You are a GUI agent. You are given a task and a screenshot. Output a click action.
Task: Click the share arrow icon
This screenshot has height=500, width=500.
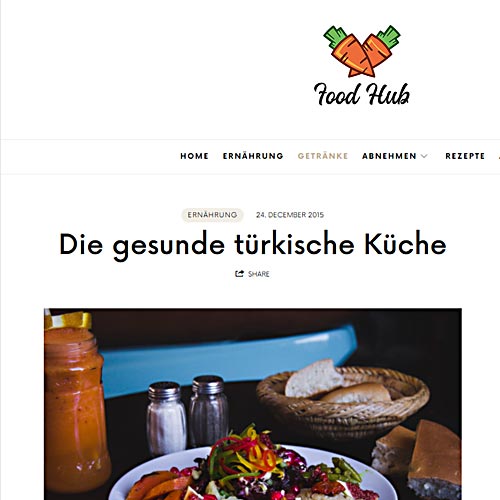239,274
